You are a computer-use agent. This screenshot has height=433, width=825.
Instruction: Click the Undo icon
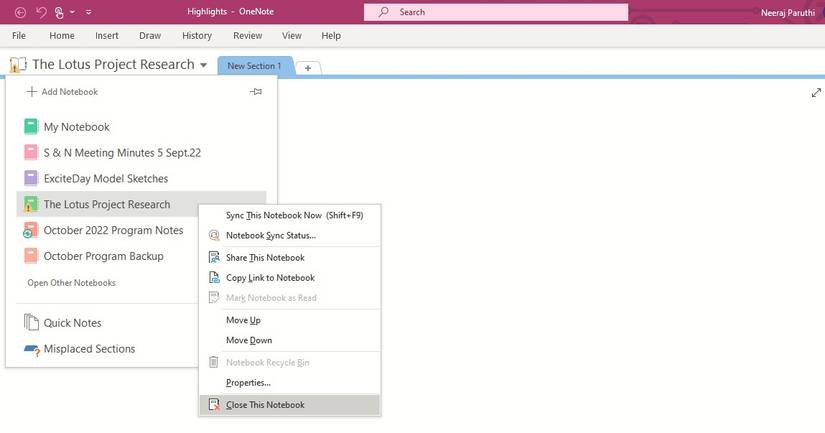41,12
